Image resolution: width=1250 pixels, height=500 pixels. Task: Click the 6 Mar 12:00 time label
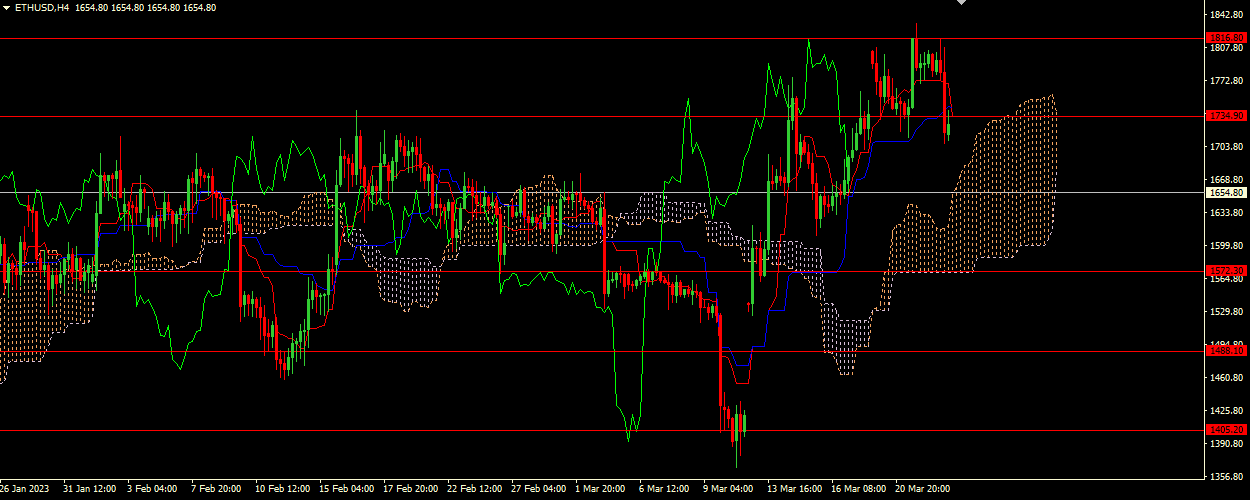tap(665, 490)
